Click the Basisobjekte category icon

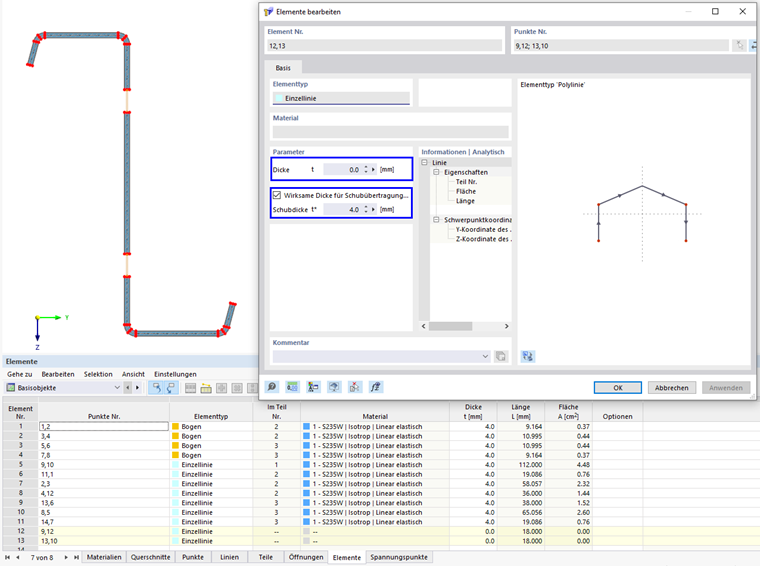pos(11,388)
